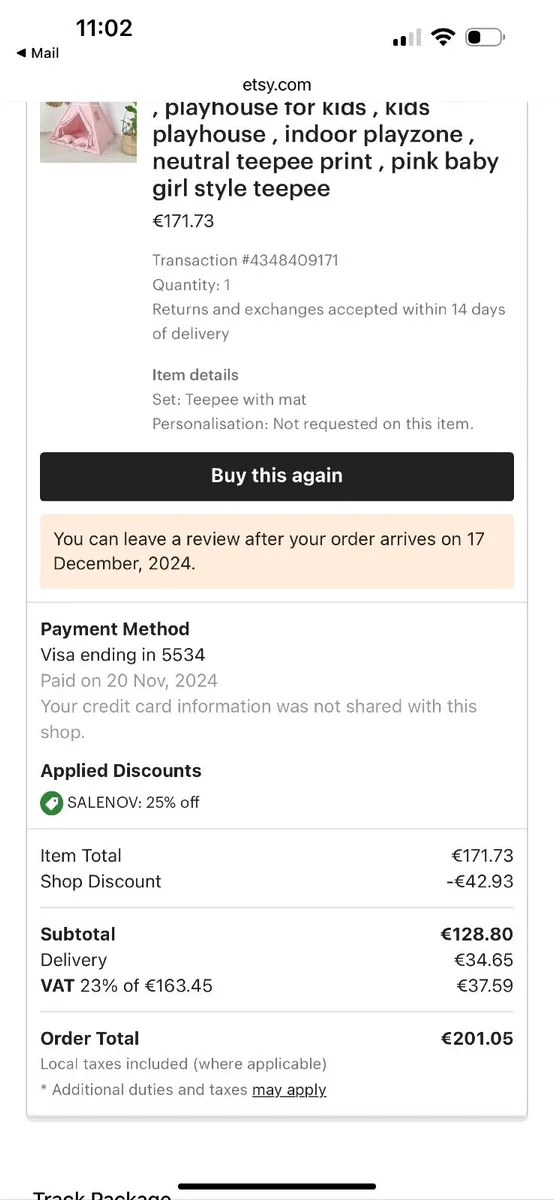Open the teepee product title
The image size is (554, 1200).
point(326,148)
